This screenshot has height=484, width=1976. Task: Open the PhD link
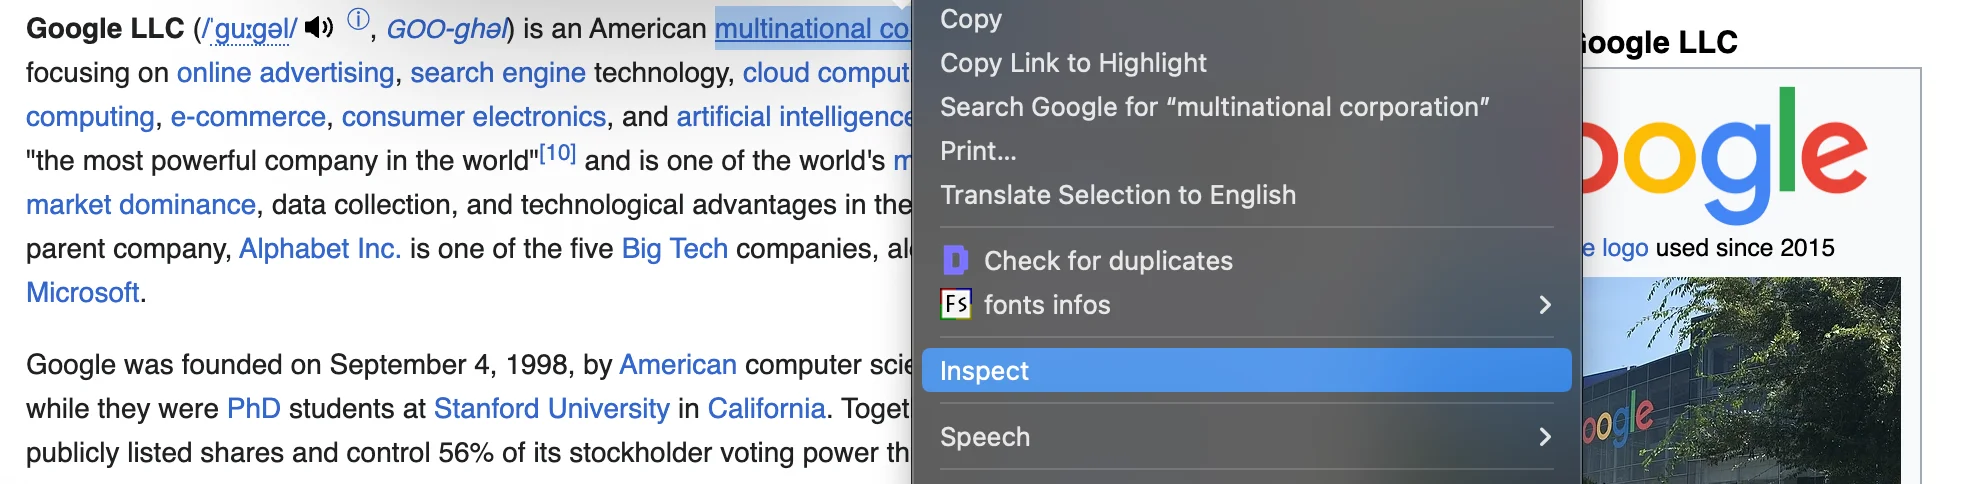pos(254,409)
